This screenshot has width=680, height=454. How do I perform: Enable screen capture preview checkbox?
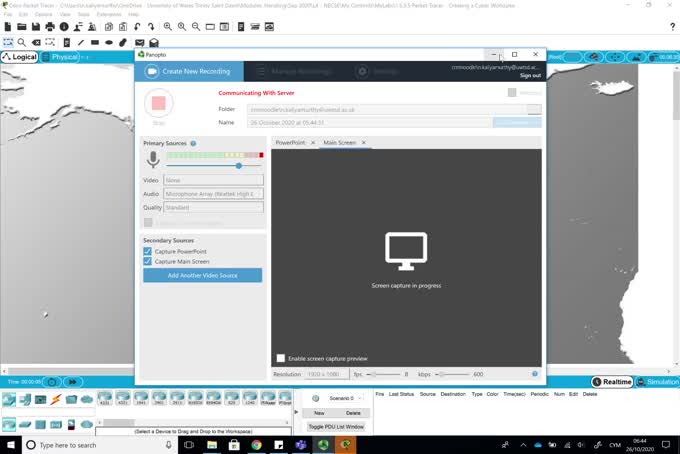[x=281, y=358]
